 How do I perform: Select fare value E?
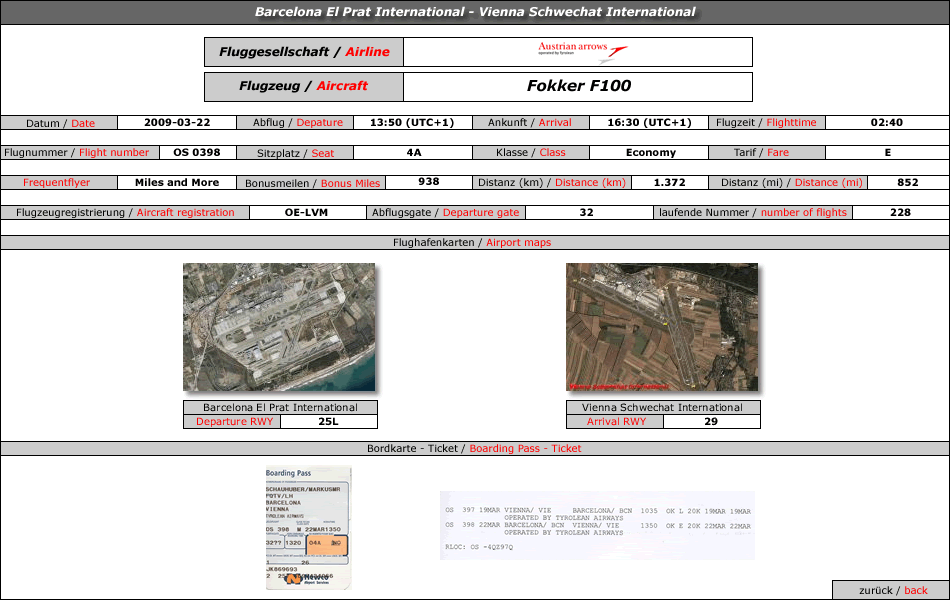888,152
